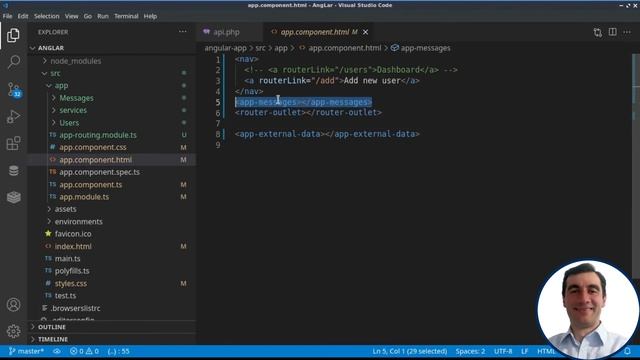640x360 pixels.
Task: Open the stacked layers icon in activity bar
Action: (x=13, y=197)
